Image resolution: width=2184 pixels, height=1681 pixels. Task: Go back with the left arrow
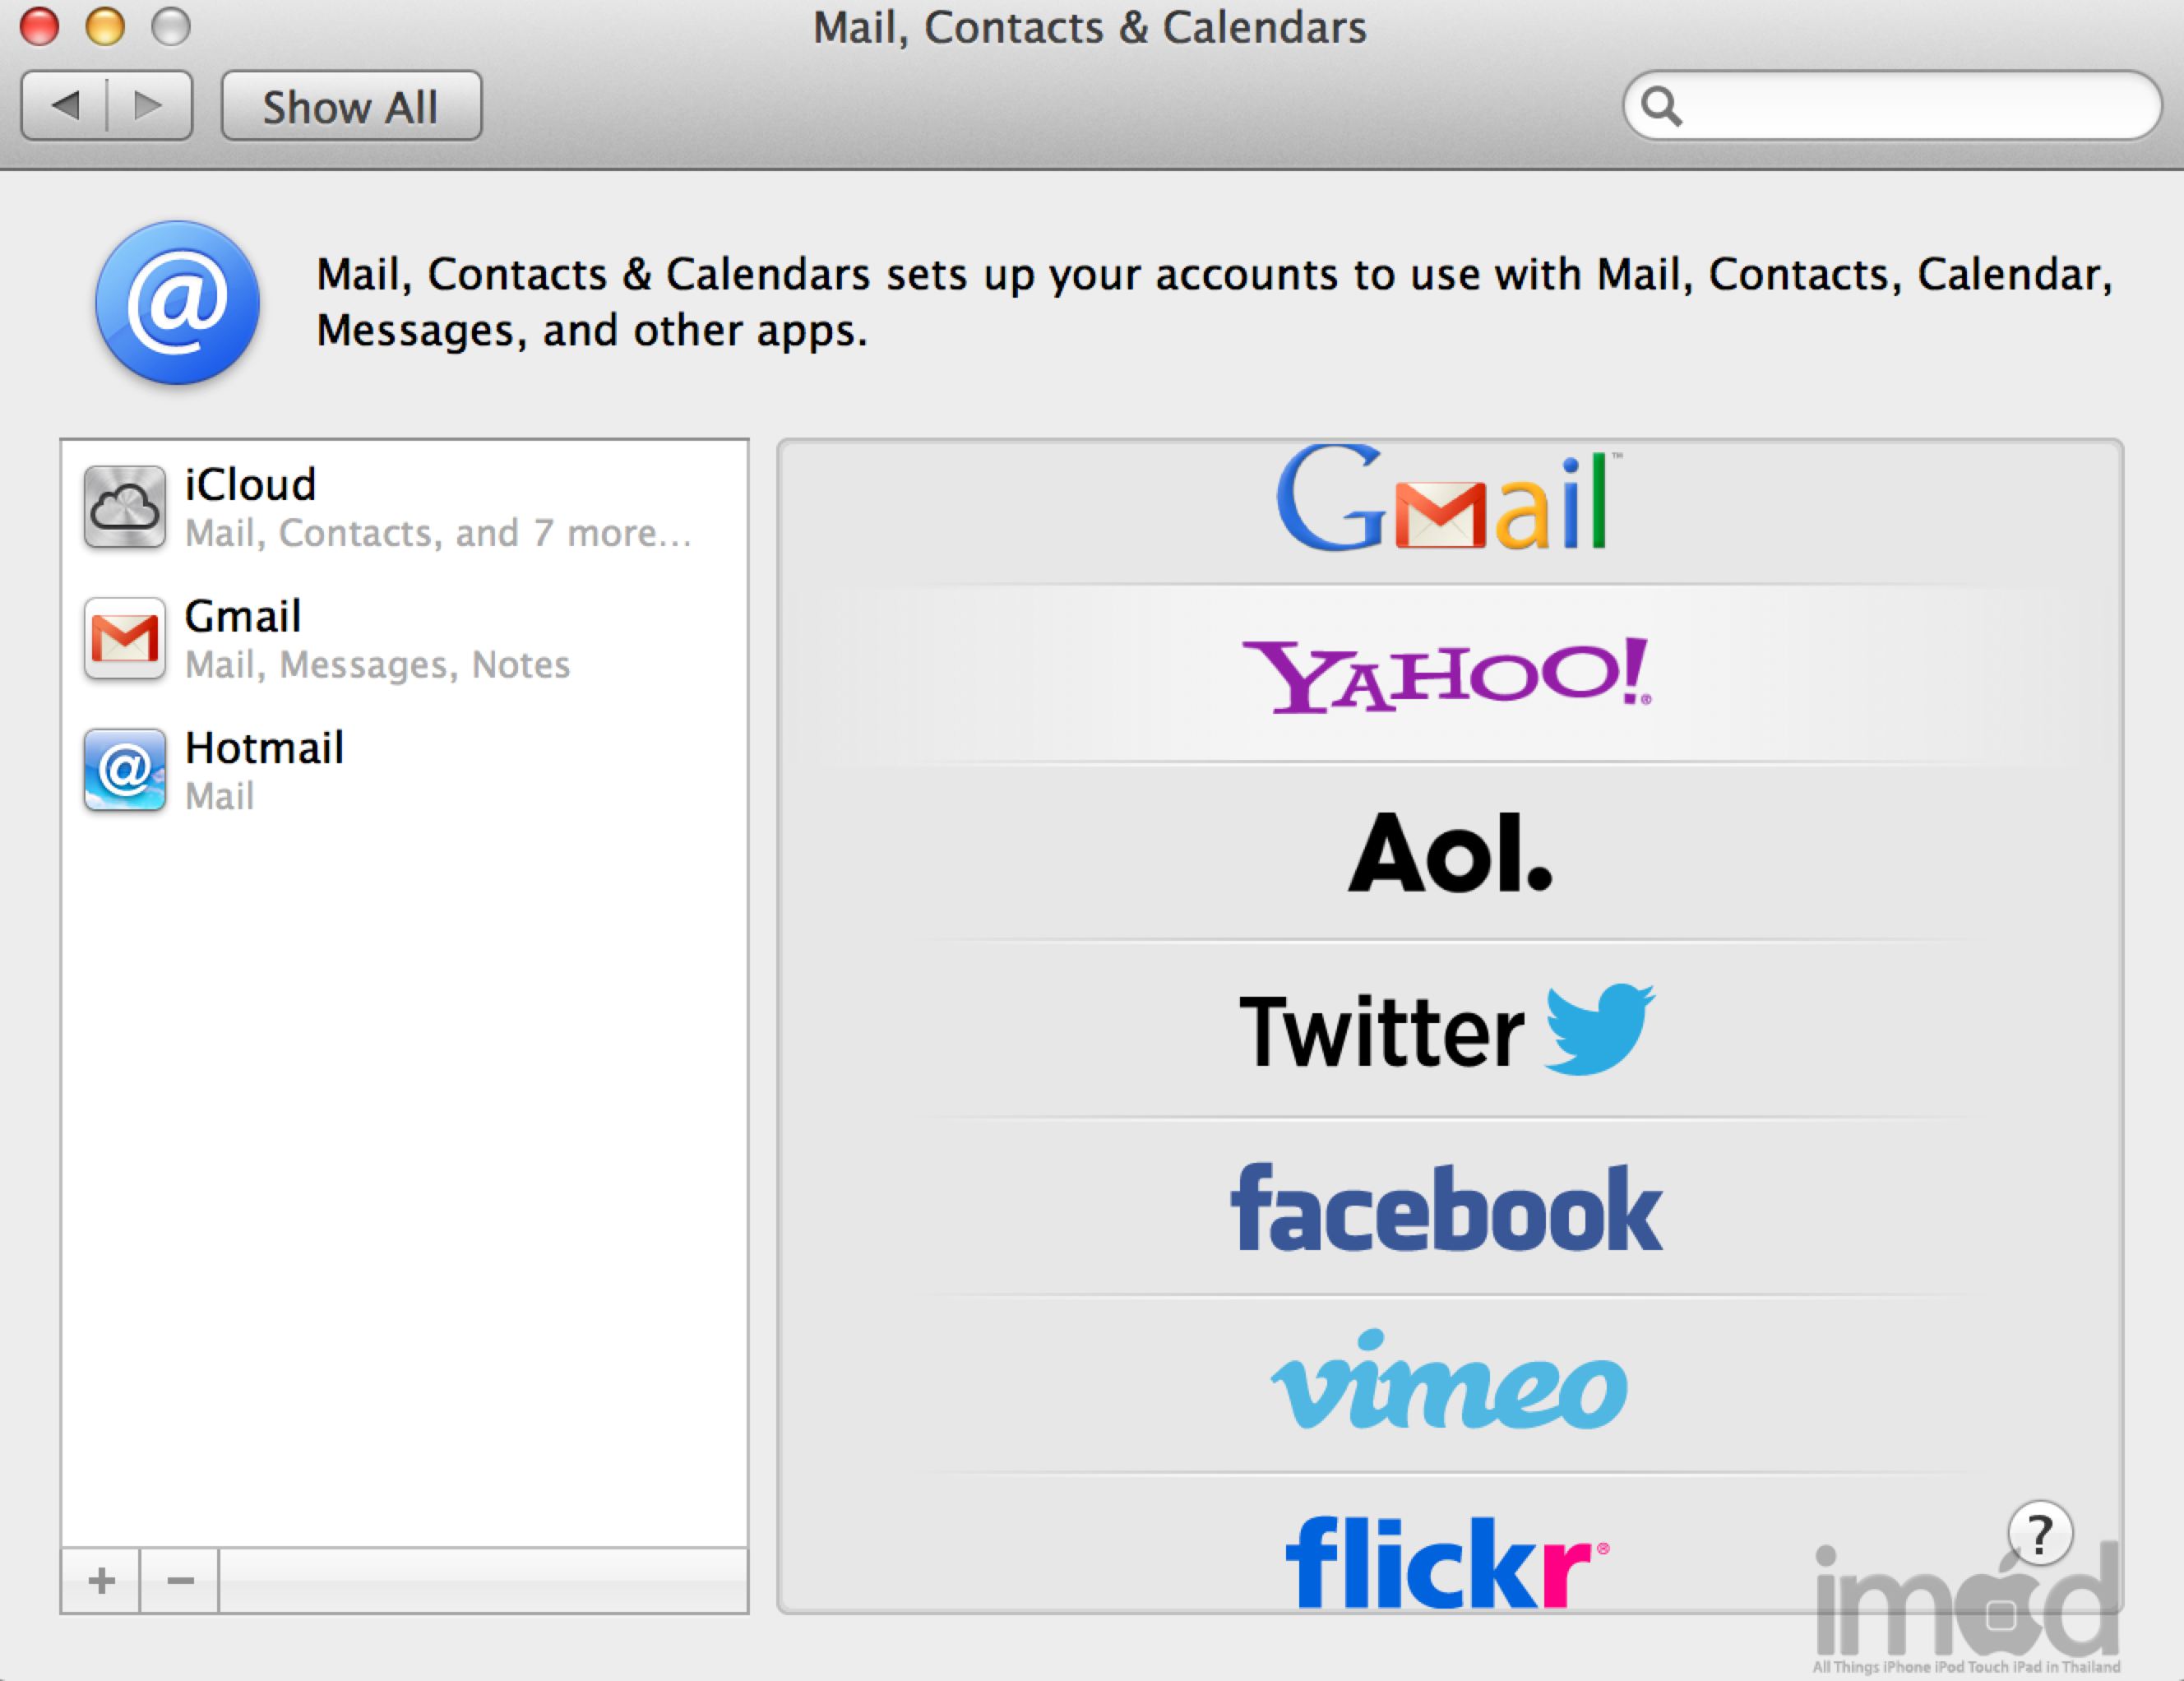coord(65,105)
